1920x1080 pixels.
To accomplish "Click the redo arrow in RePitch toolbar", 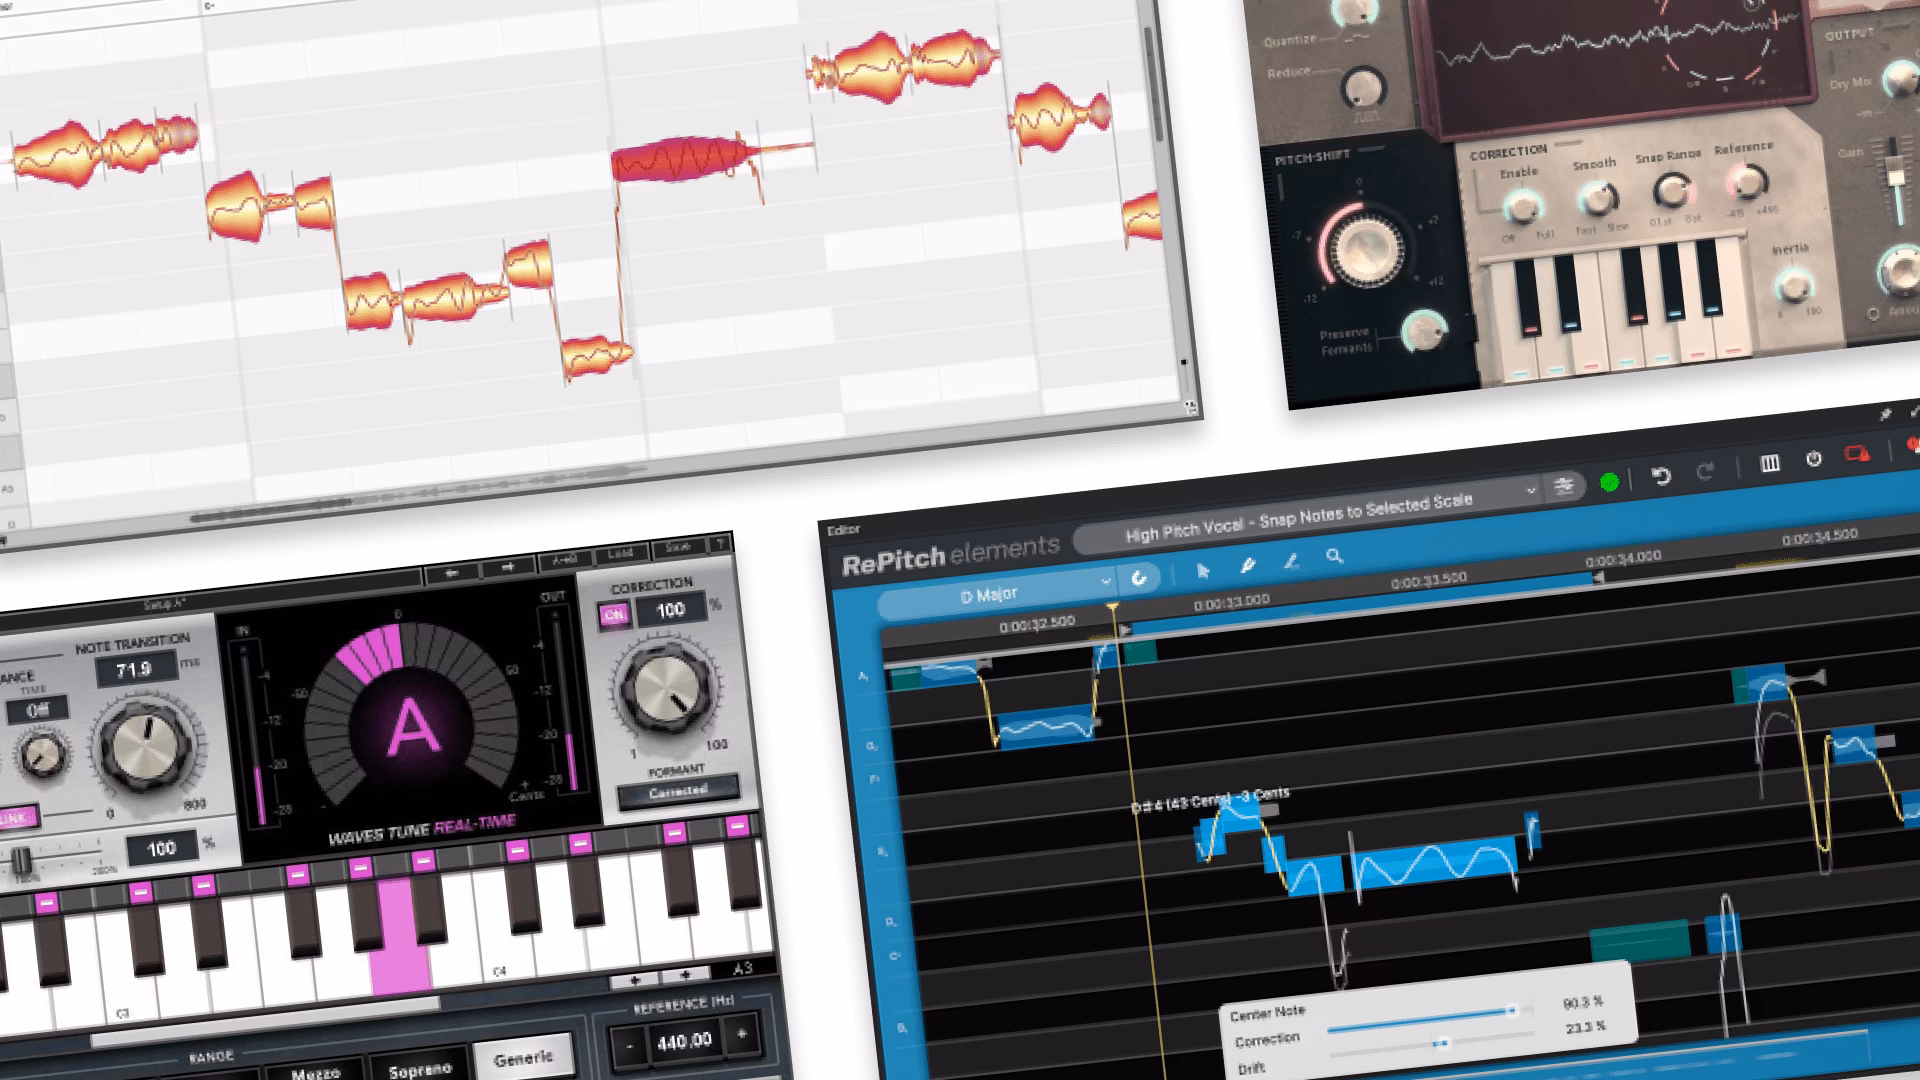I will (x=1705, y=471).
